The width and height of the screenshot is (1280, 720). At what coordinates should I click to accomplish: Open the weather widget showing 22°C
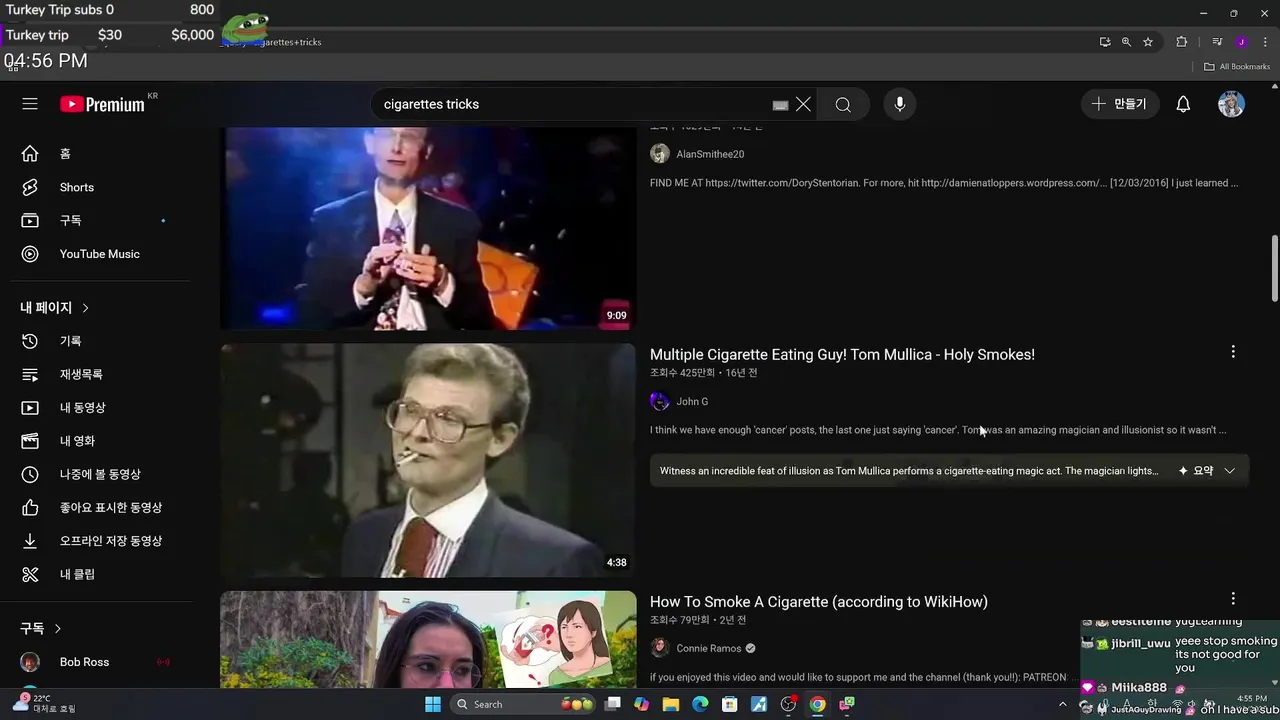click(45, 703)
